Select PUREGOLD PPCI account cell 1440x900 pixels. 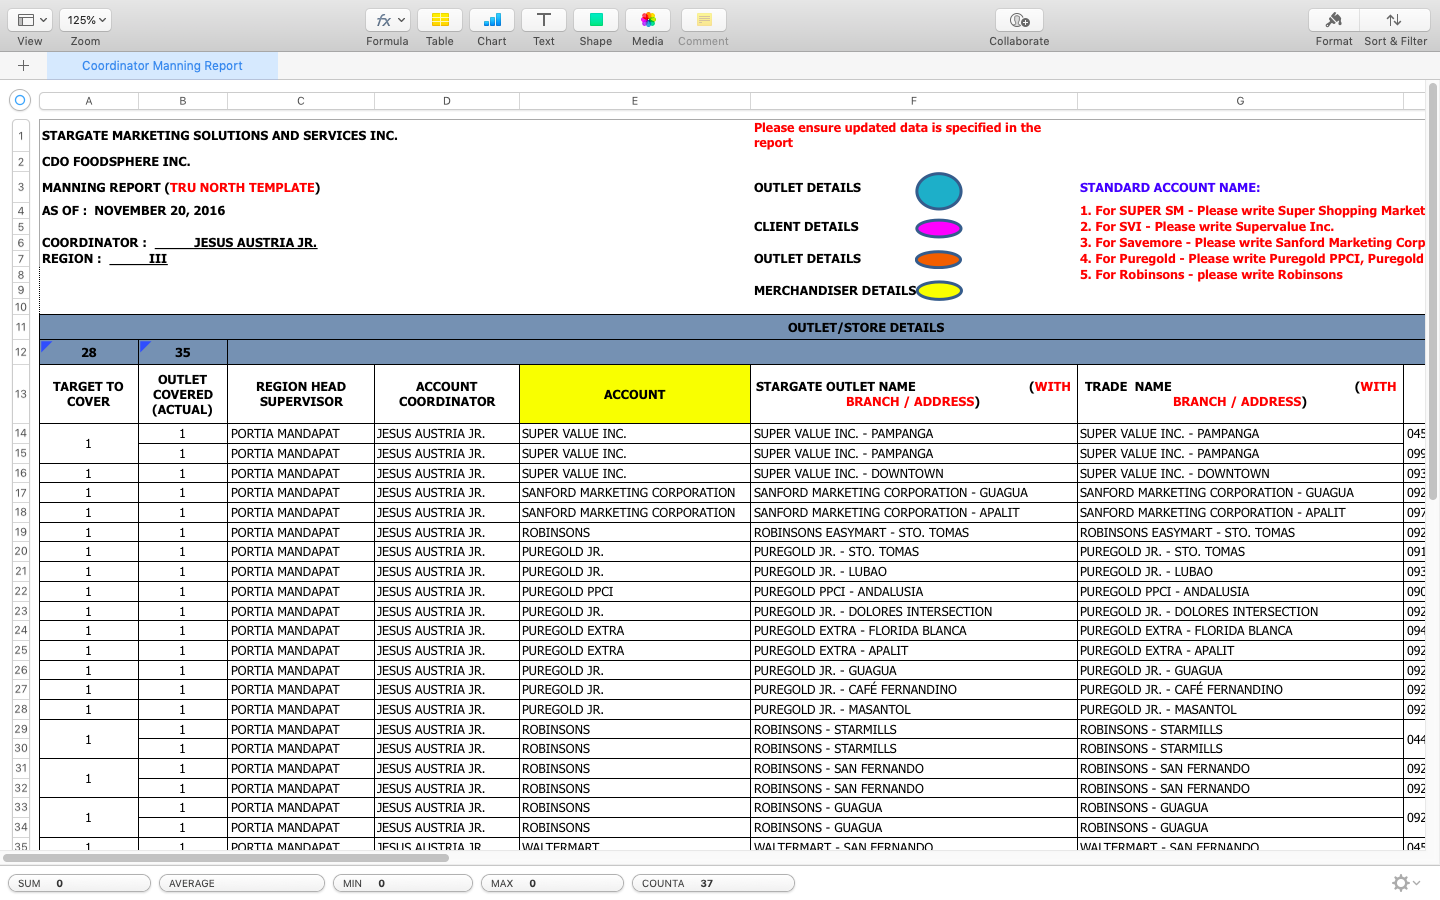point(635,591)
